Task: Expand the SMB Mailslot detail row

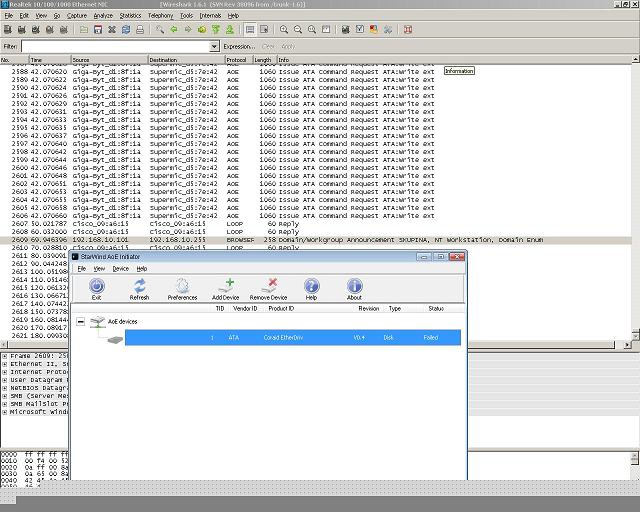Action: 4,404
